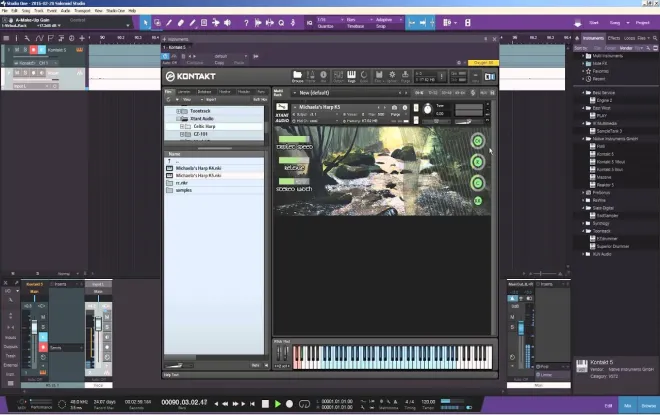The height and width of the screenshot is (415, 660).
Task: Toggle record arm on Kontakt 5 track
Action: [33, 50]
